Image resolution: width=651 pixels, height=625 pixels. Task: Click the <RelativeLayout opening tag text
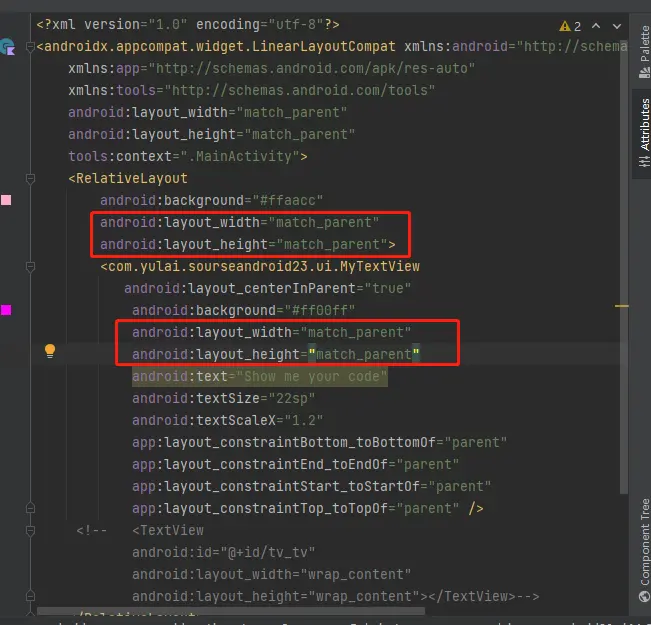click(128, 179)
